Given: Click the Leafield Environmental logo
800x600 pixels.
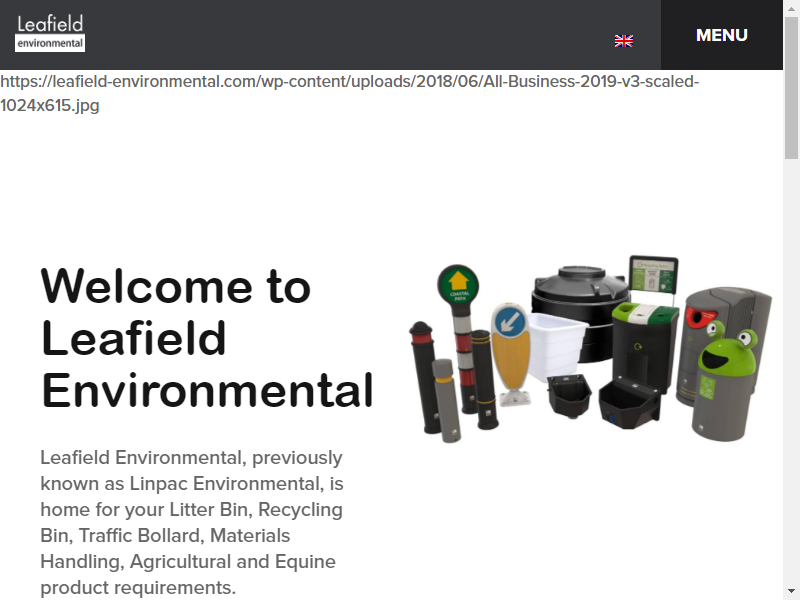Looking at the screenshot, I should coord(50,34).
